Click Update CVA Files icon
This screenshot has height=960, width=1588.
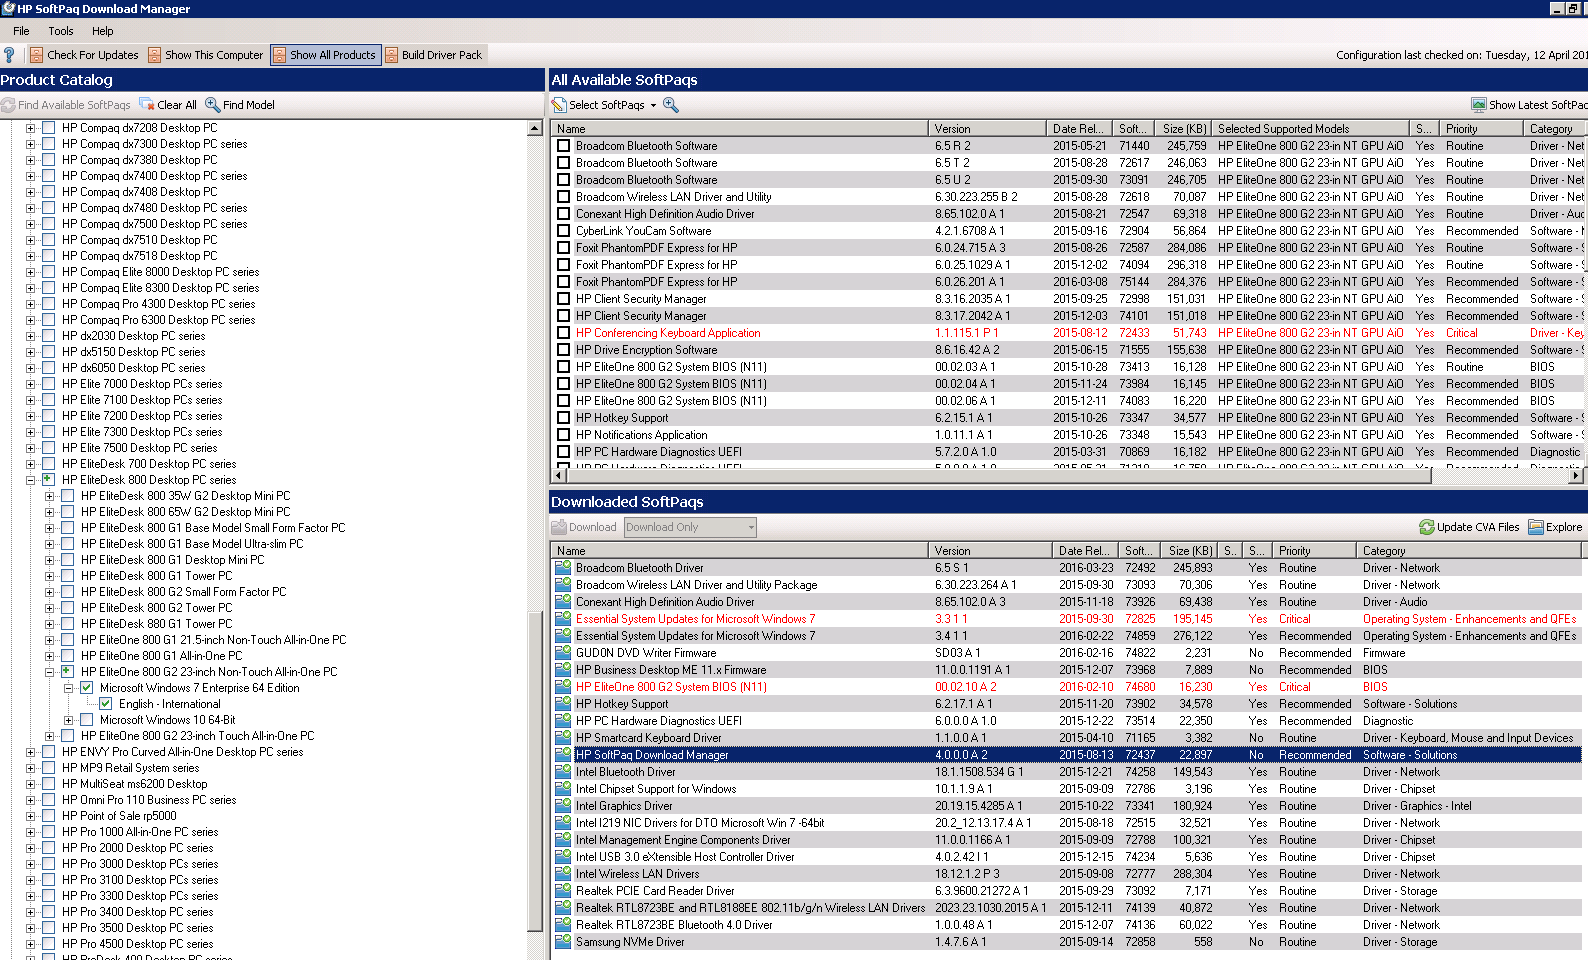(1427, 527)
